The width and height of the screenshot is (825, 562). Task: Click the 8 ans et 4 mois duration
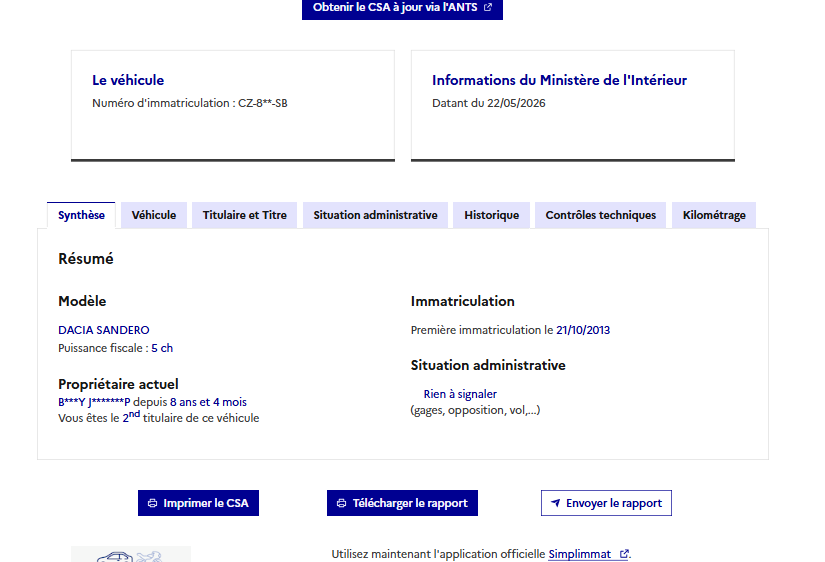(208, 402)
